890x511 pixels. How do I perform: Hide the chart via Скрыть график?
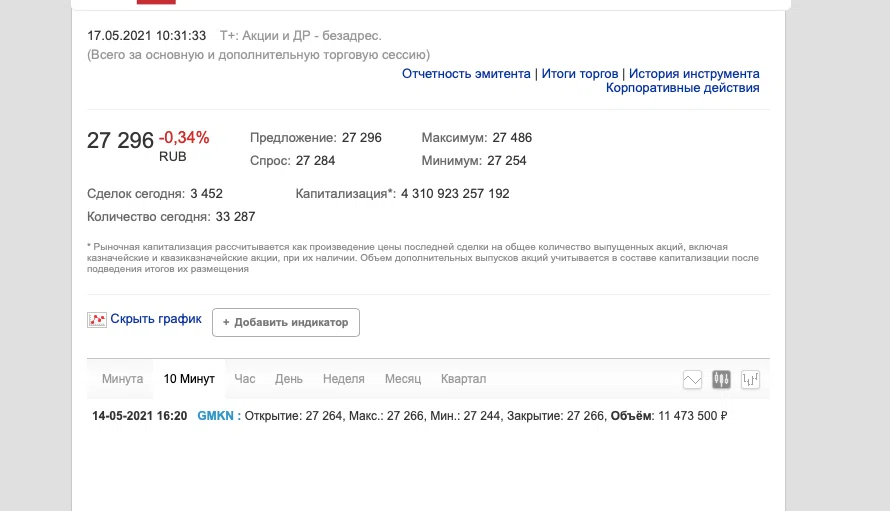point(155,319)
